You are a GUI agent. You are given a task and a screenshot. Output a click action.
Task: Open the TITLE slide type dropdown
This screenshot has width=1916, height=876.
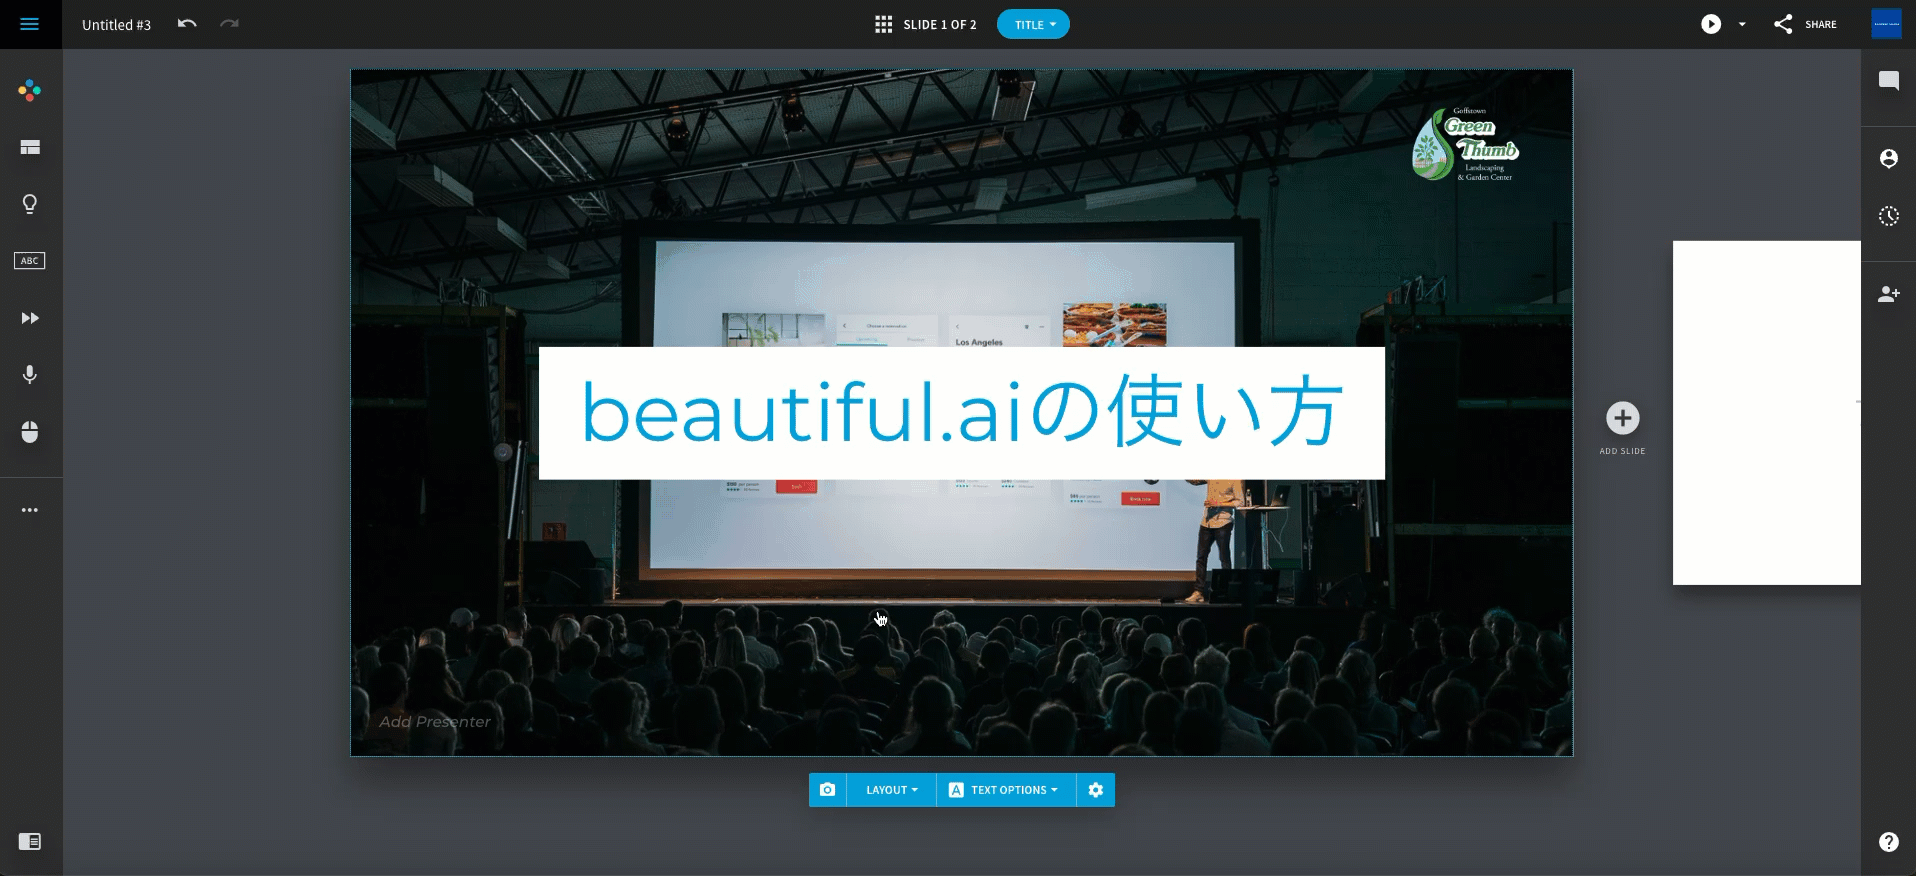[1033, 24]
